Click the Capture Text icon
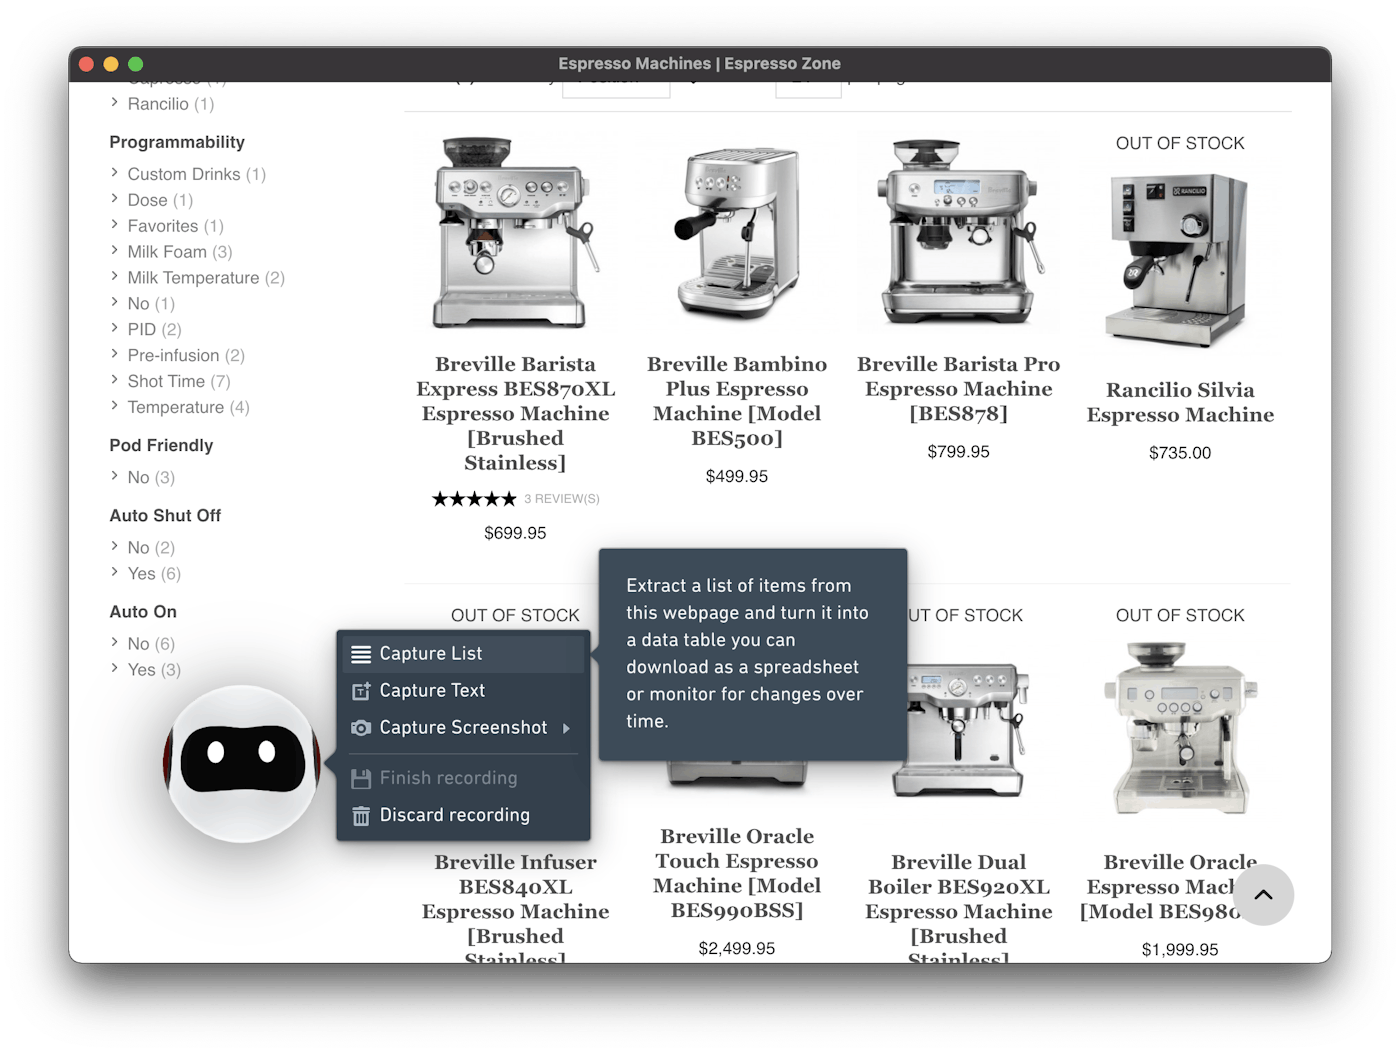The image size is (1400, 1054). (361, 691)
